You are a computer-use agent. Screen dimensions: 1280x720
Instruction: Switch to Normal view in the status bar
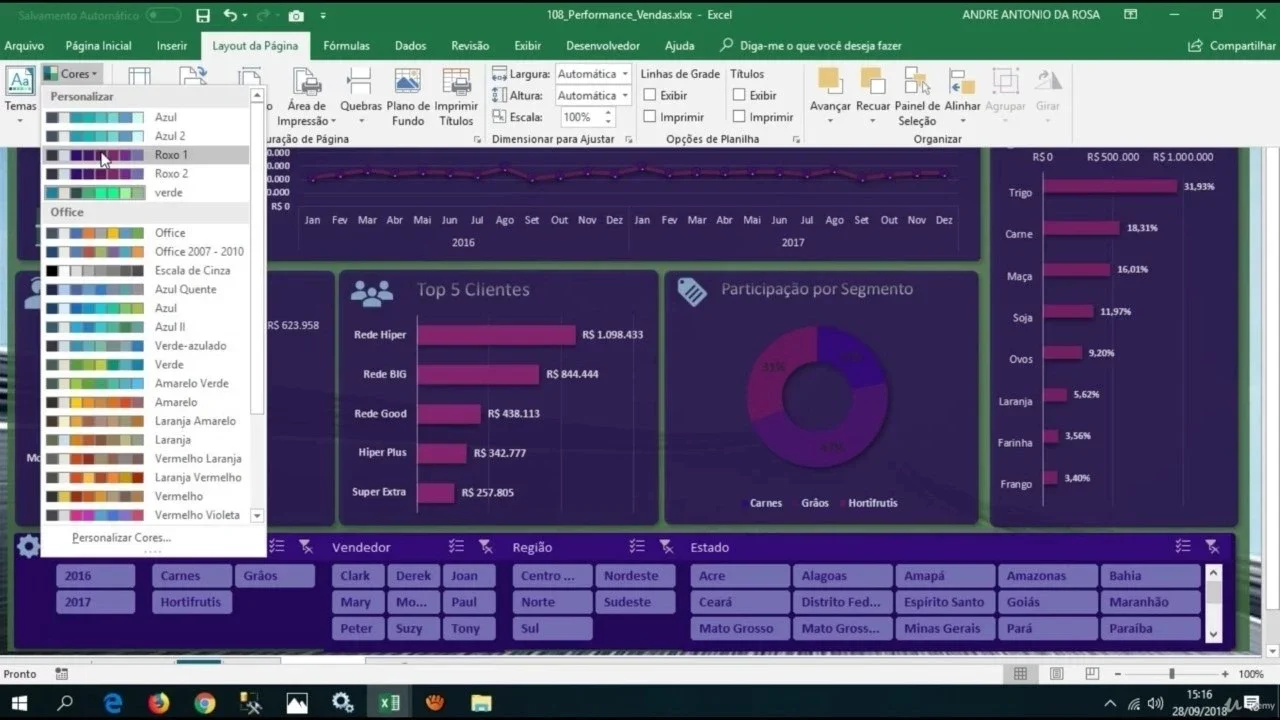[x=1020, y=674]
